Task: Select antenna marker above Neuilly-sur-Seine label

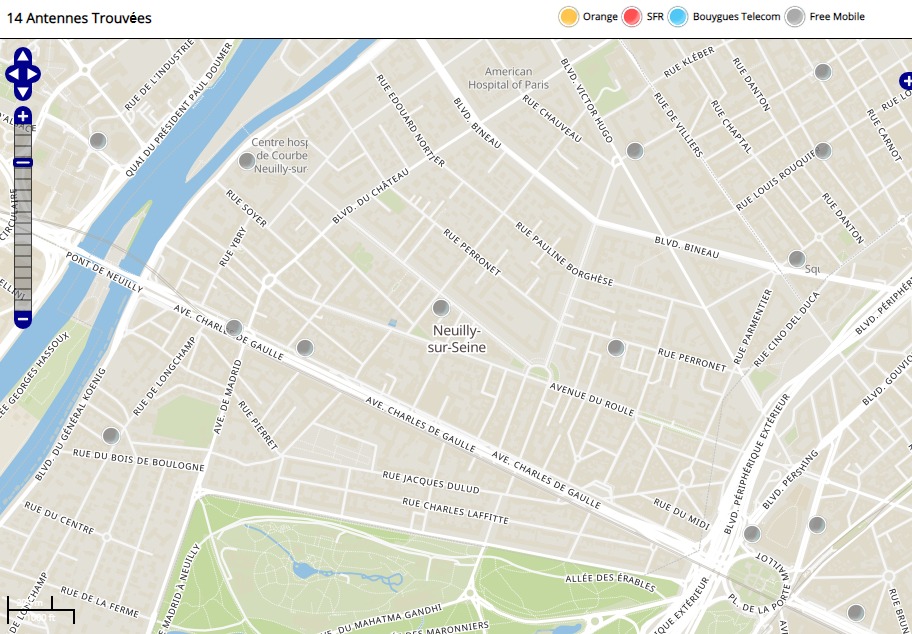Action: click(x=441, y=307)
